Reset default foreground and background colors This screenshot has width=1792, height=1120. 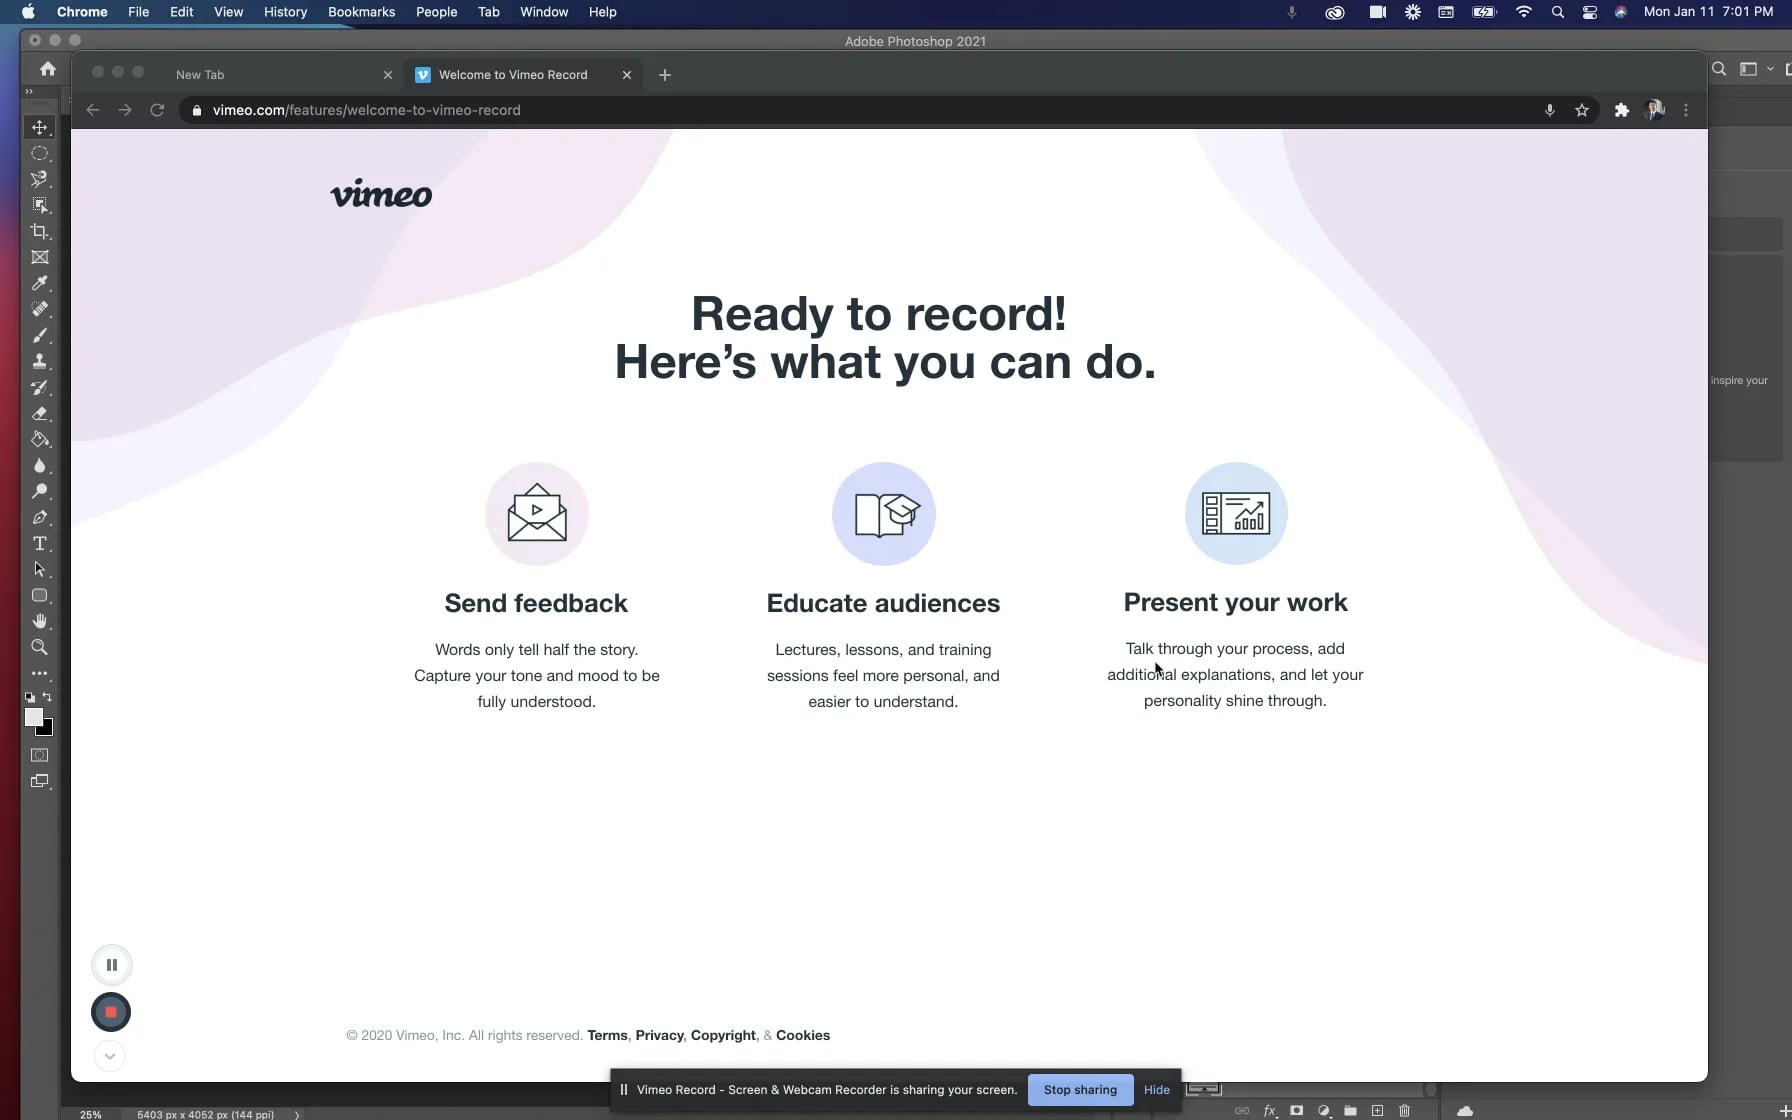tap(30, 697)
